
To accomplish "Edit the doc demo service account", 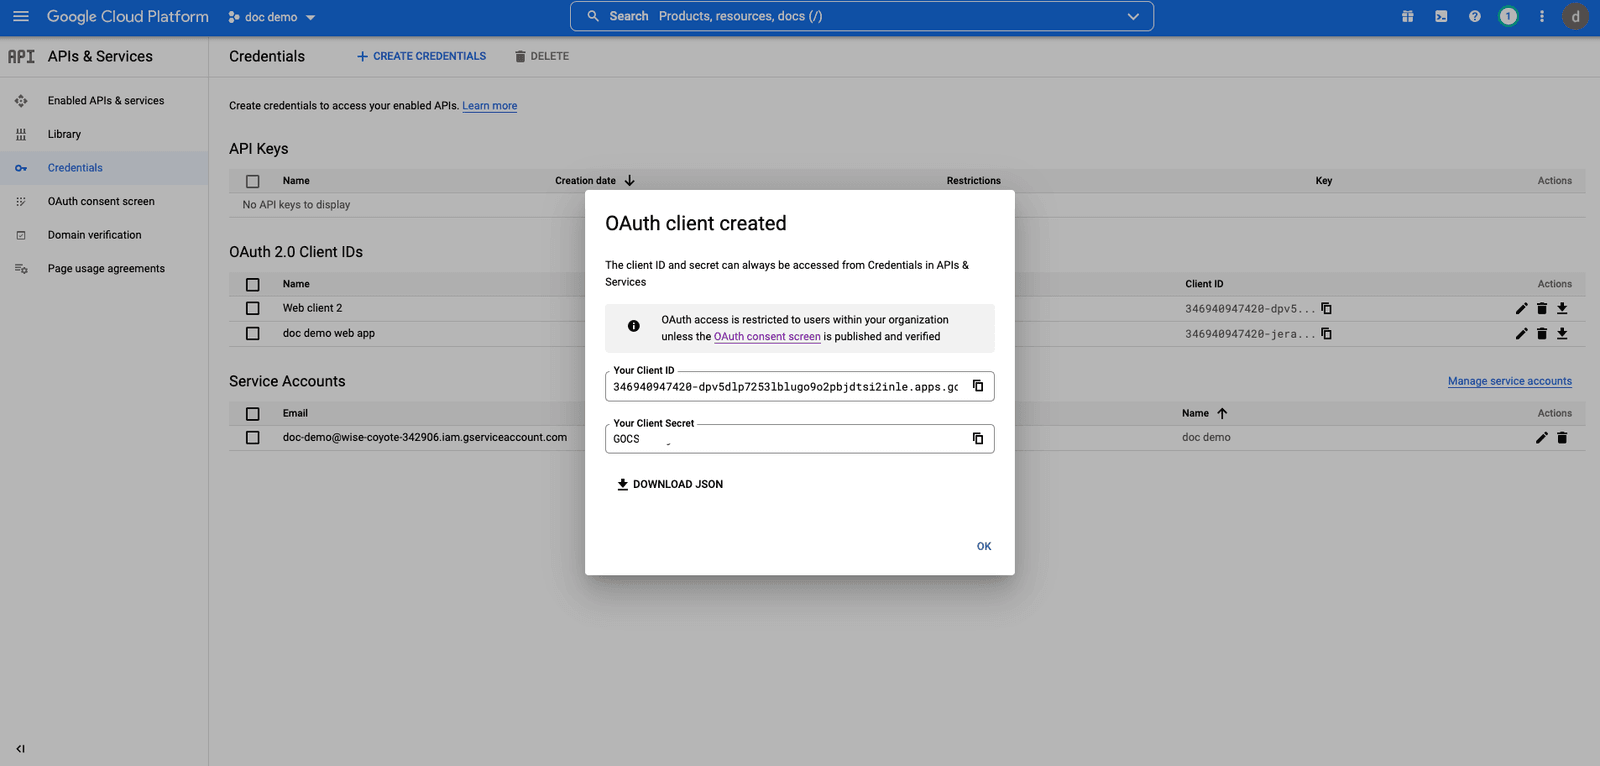I will pos(1541,437).
